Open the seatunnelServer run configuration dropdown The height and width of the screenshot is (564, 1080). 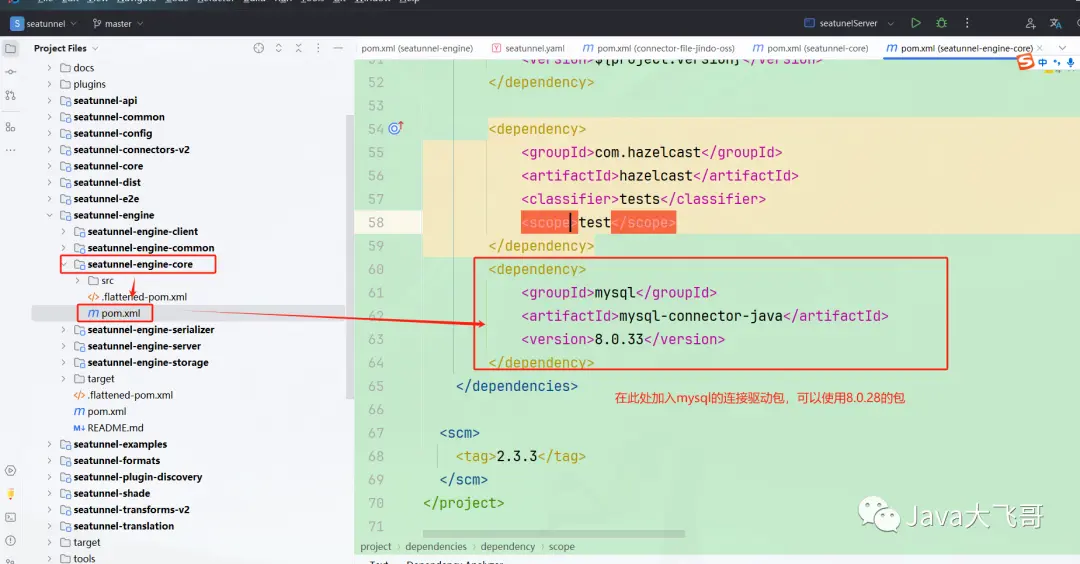849,23
